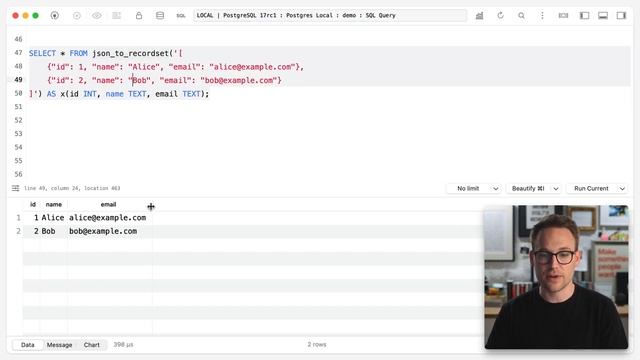Click the INT type keyword in editor
The image size is (640, 360).
click(90, 94)
